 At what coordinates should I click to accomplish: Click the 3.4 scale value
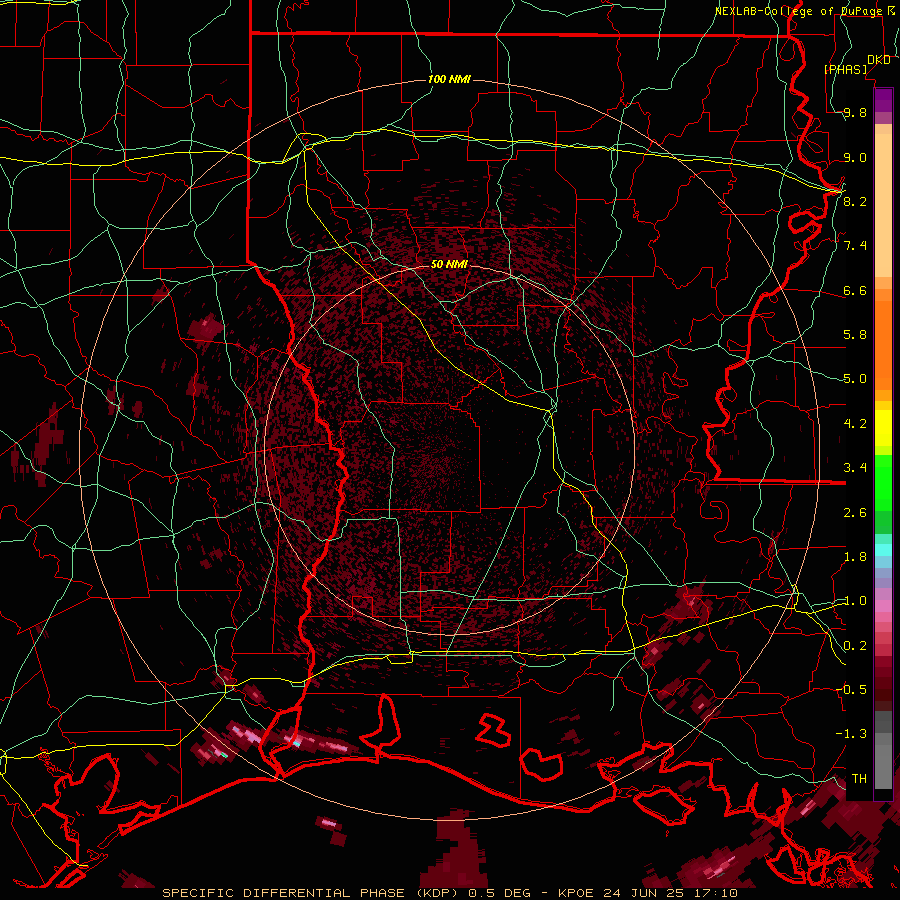tap(855, 468)
